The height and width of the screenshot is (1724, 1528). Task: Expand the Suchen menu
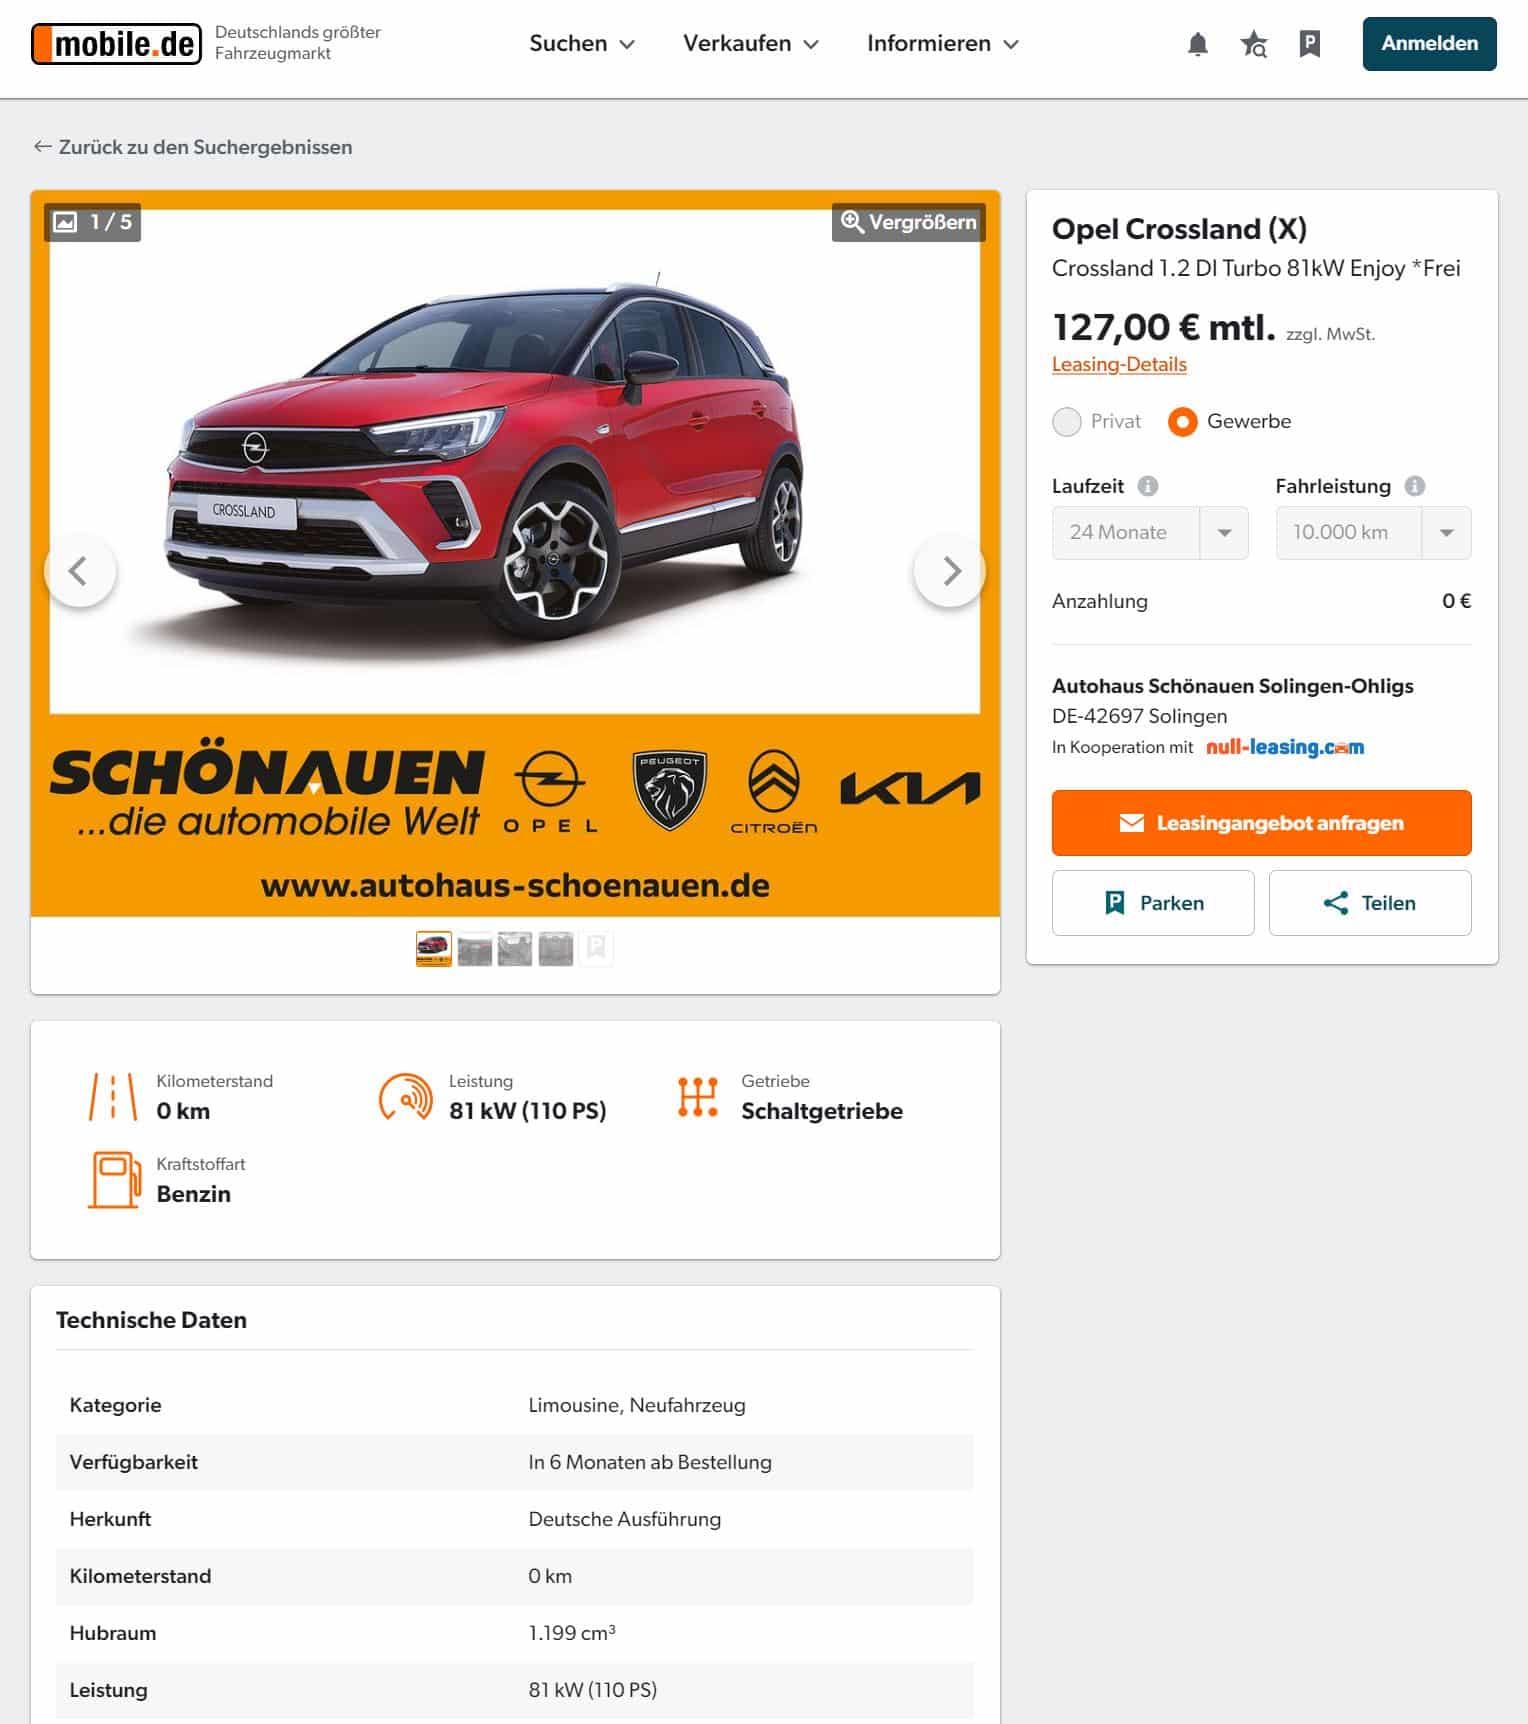tap(582, 44)
